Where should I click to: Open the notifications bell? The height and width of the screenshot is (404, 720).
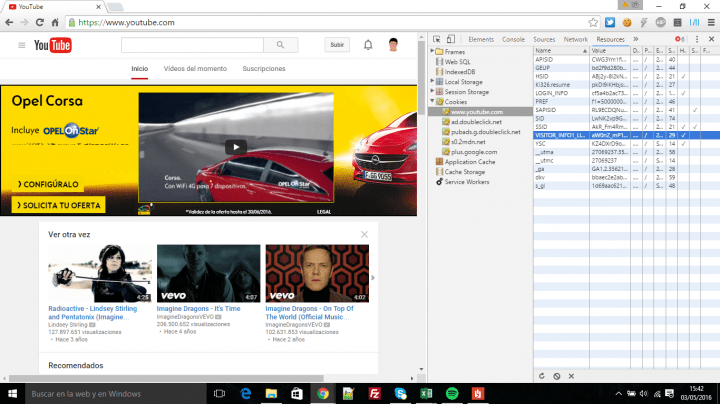coord(368,45)
